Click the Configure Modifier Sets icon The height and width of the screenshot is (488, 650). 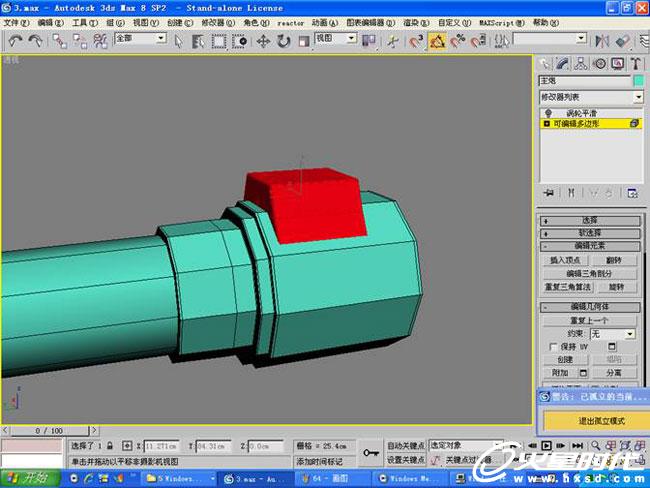633,193
